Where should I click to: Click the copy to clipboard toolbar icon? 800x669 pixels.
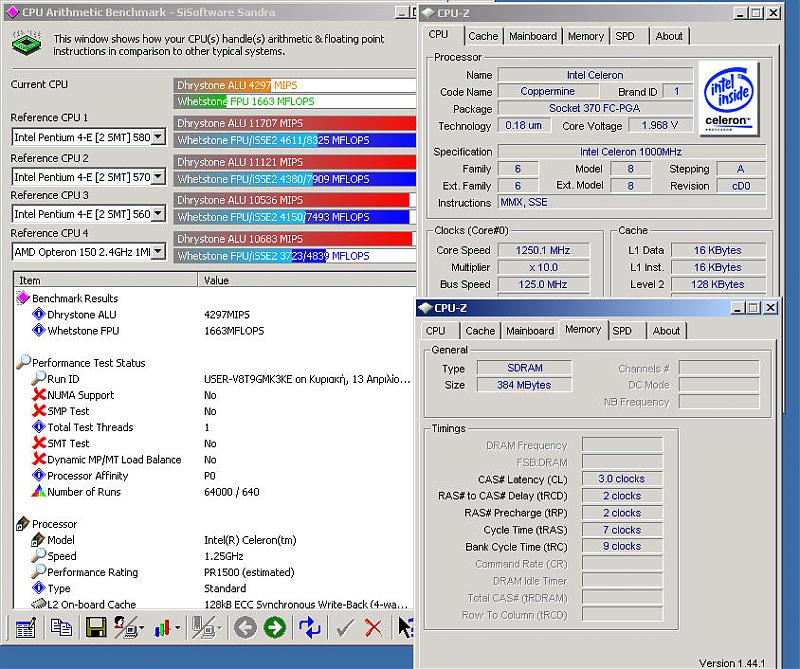coord(61,628)
